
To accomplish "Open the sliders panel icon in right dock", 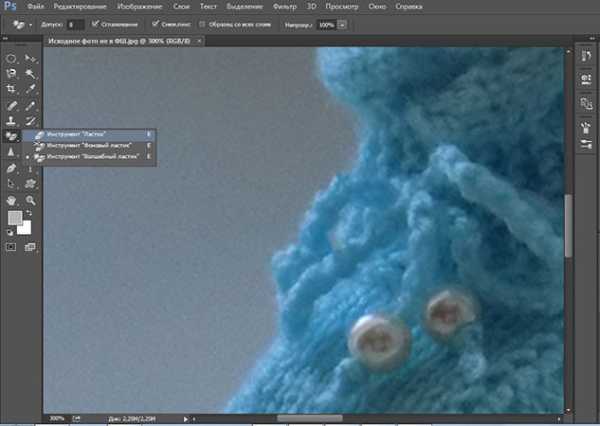I will tap(586, 144).
